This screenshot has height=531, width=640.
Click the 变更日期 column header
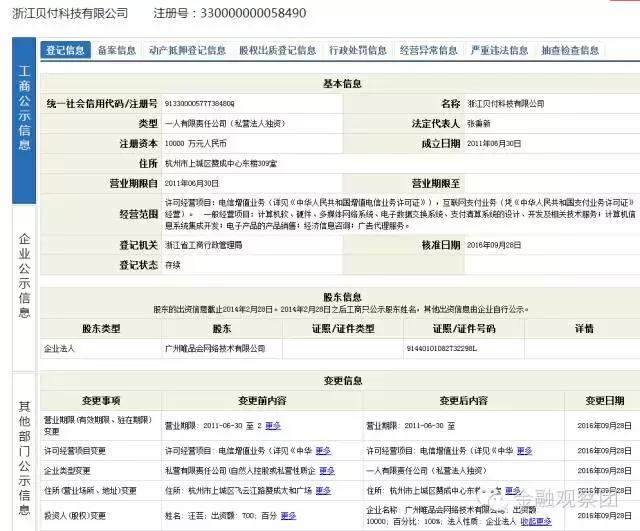tap(604, 400)
